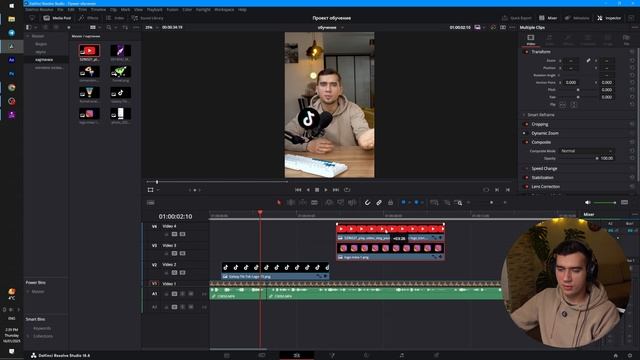640x360 pixels.
Task: Open the Timeline menu
Action: (98, 9)
